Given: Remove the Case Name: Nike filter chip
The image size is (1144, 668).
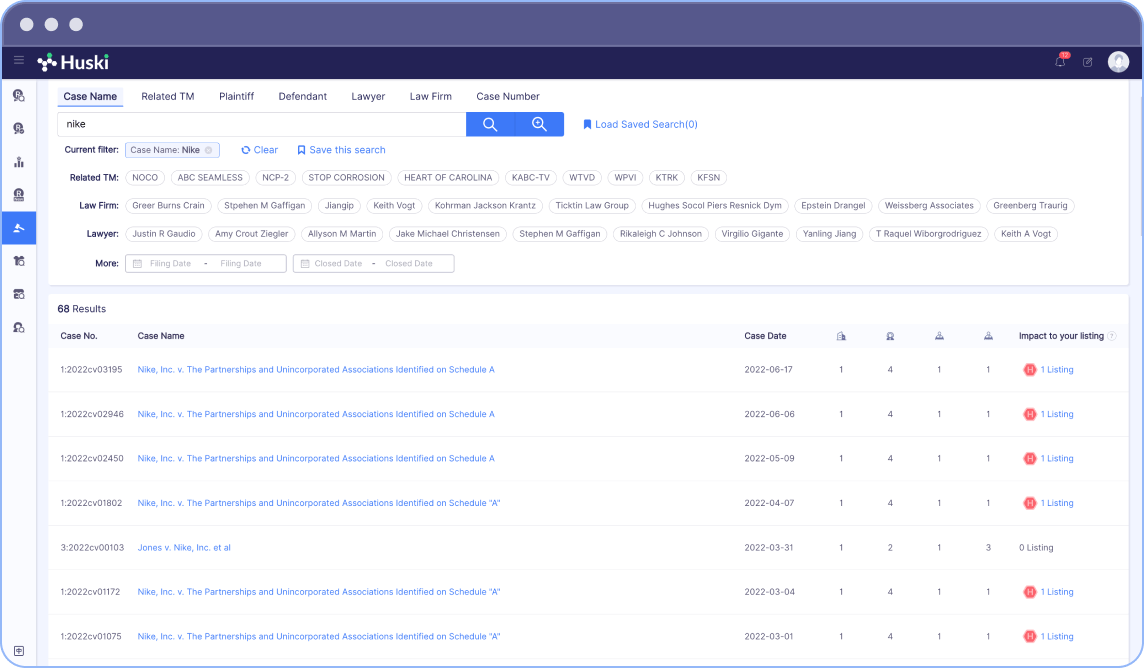Looking at the screenshot, I should coord(207,149).
